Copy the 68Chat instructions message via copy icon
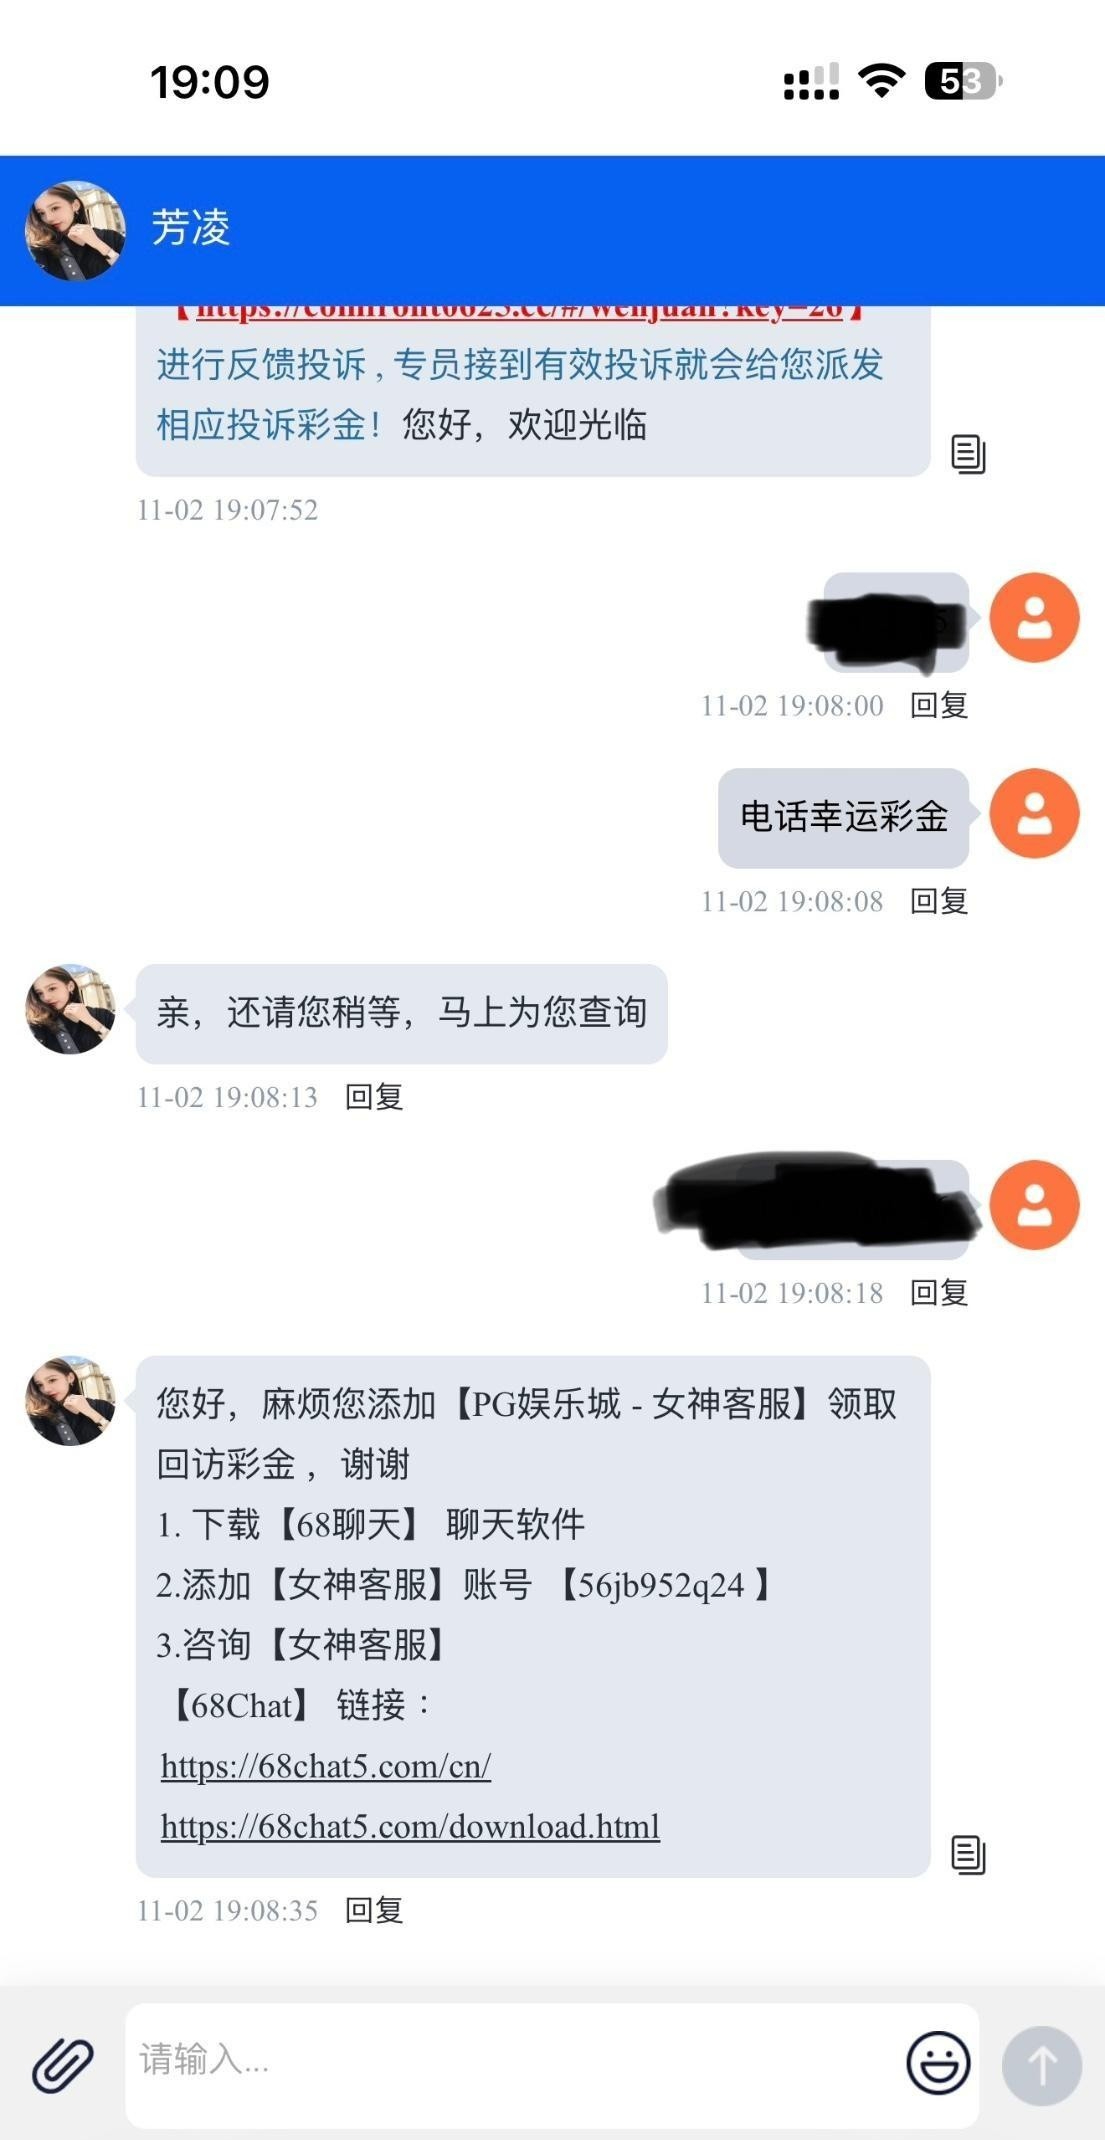Viewport: 1105px width, 2140px height. click(x=968, y=1855)
